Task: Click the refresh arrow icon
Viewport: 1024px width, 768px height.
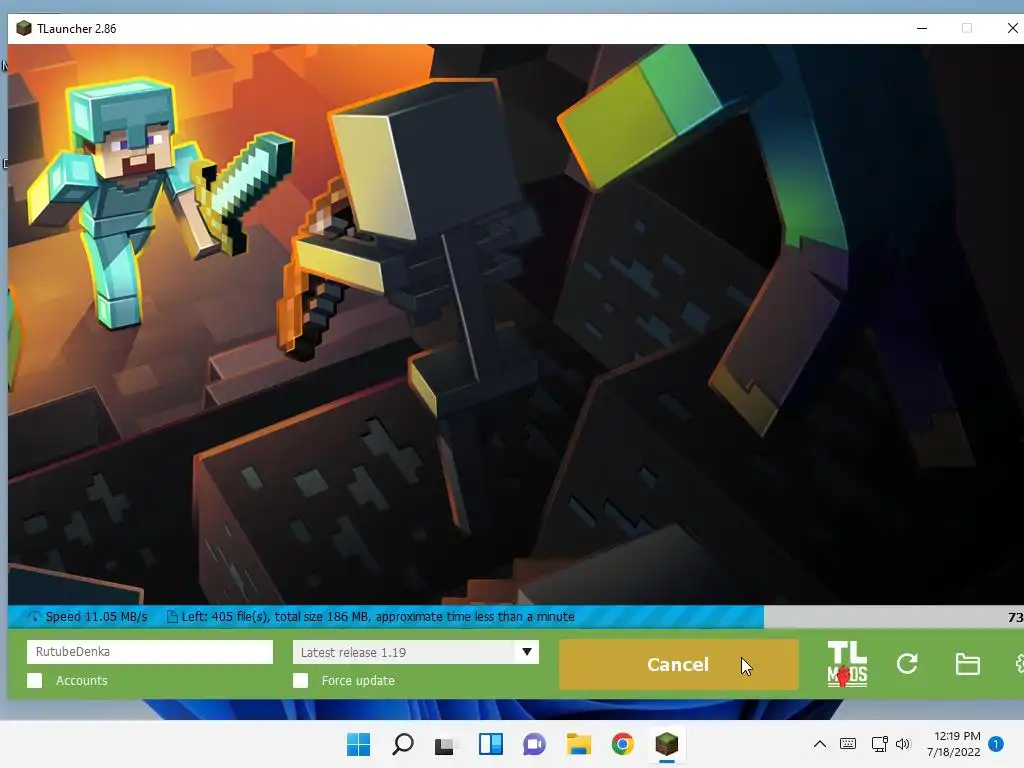Action: pyautogui.click(x=906, y=664)
